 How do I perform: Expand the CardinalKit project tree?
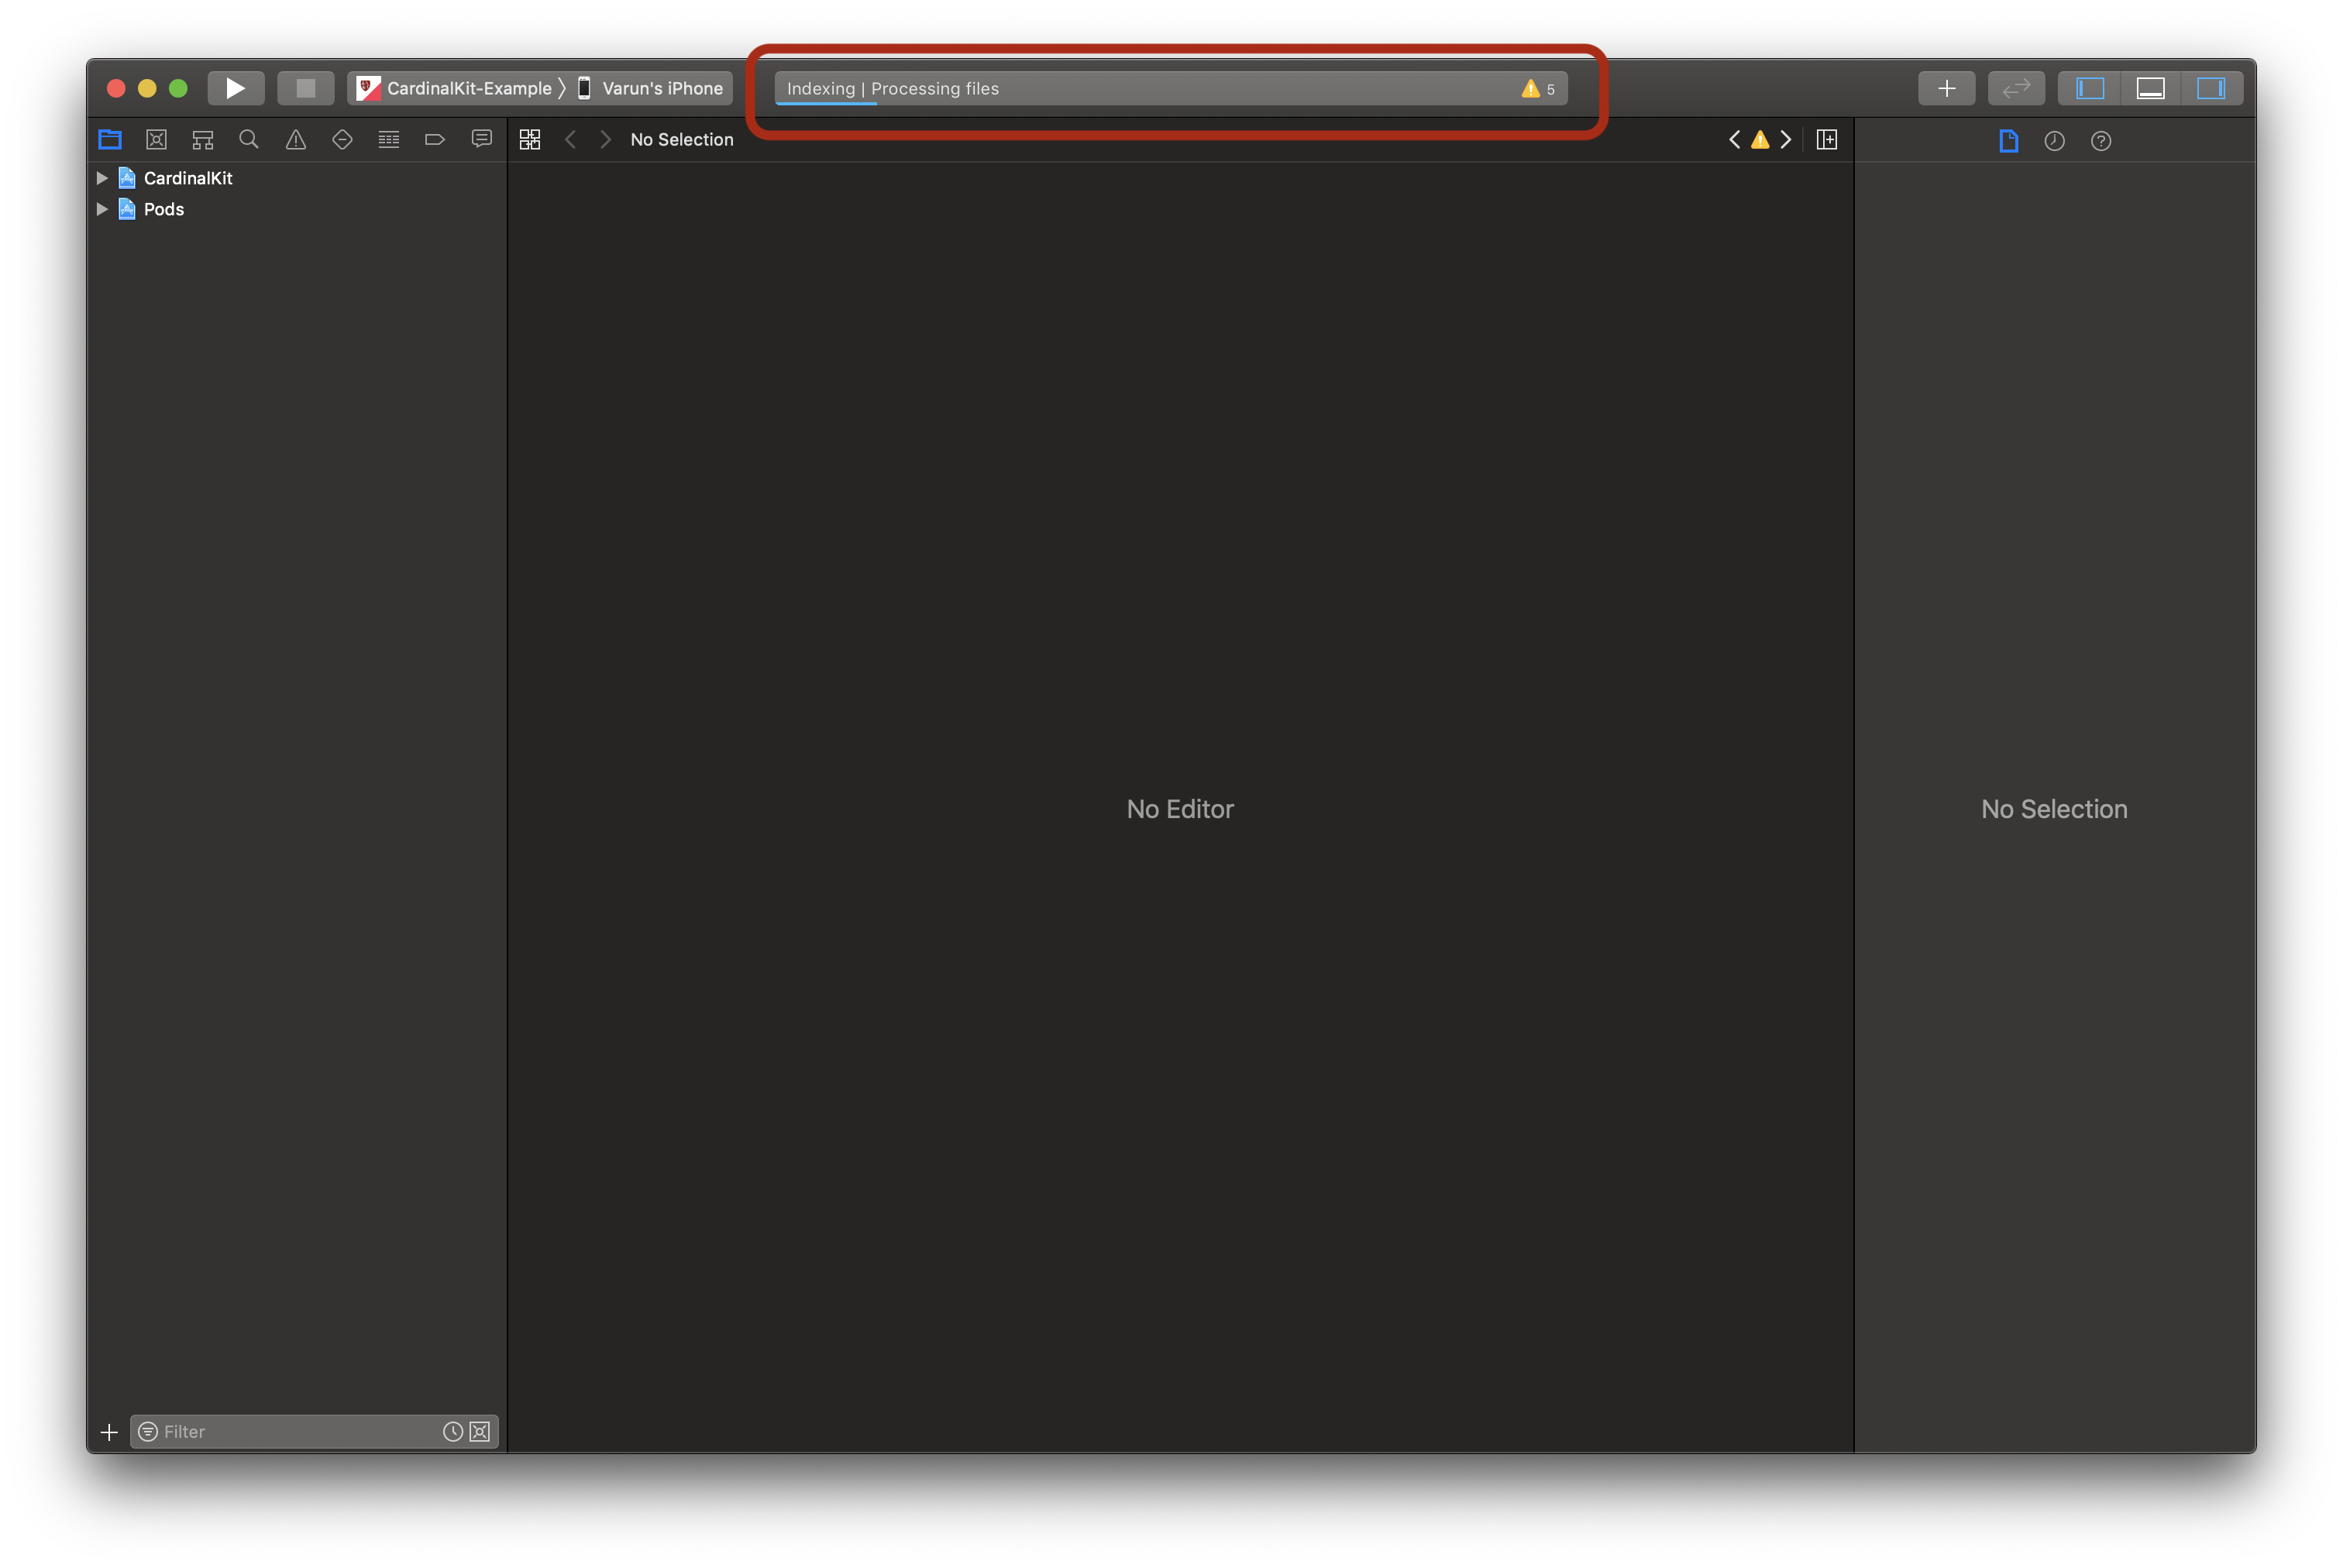pos(102,178)
